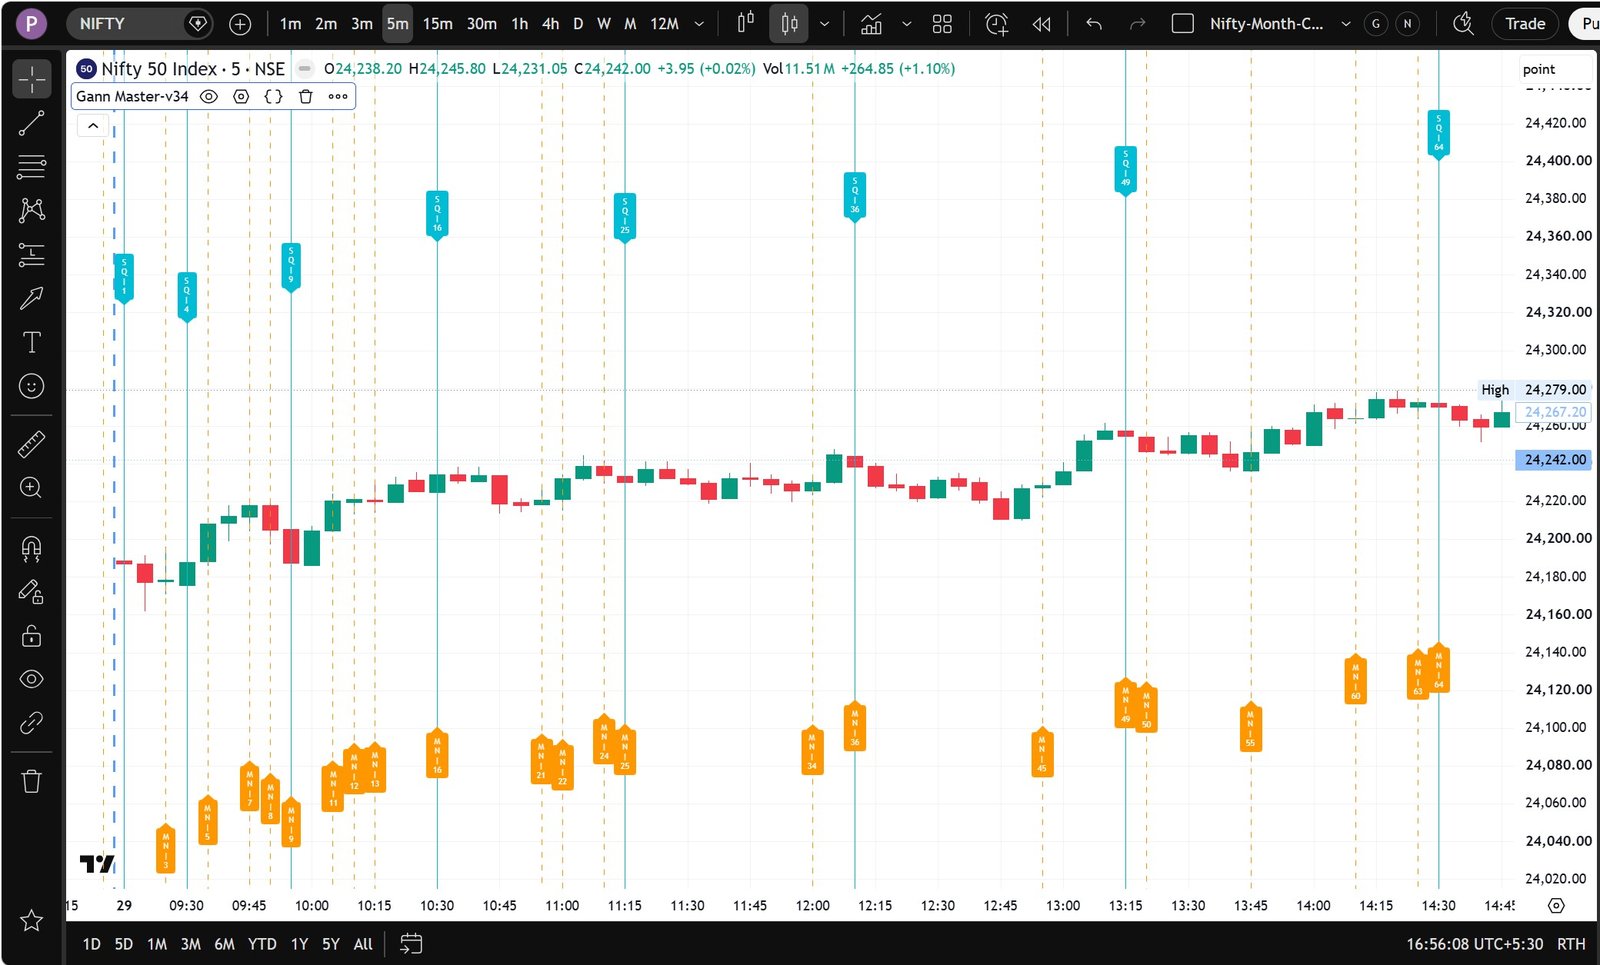Image resolution: width=1600 pixels, height=965 pixels.
Task: Remove drawings with the trash icon
Action: pos(32,781)
